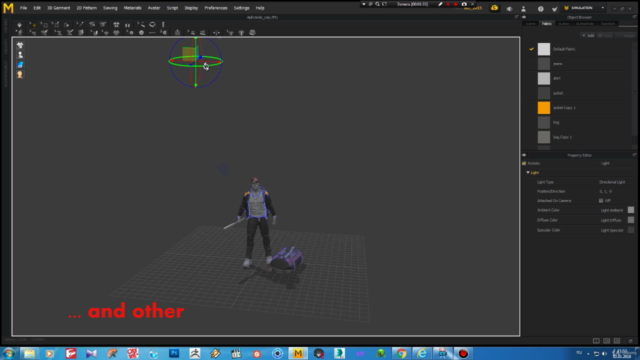Open the Ambient Color swatch
Screen dimensions: 640x360
click(631, 210)
